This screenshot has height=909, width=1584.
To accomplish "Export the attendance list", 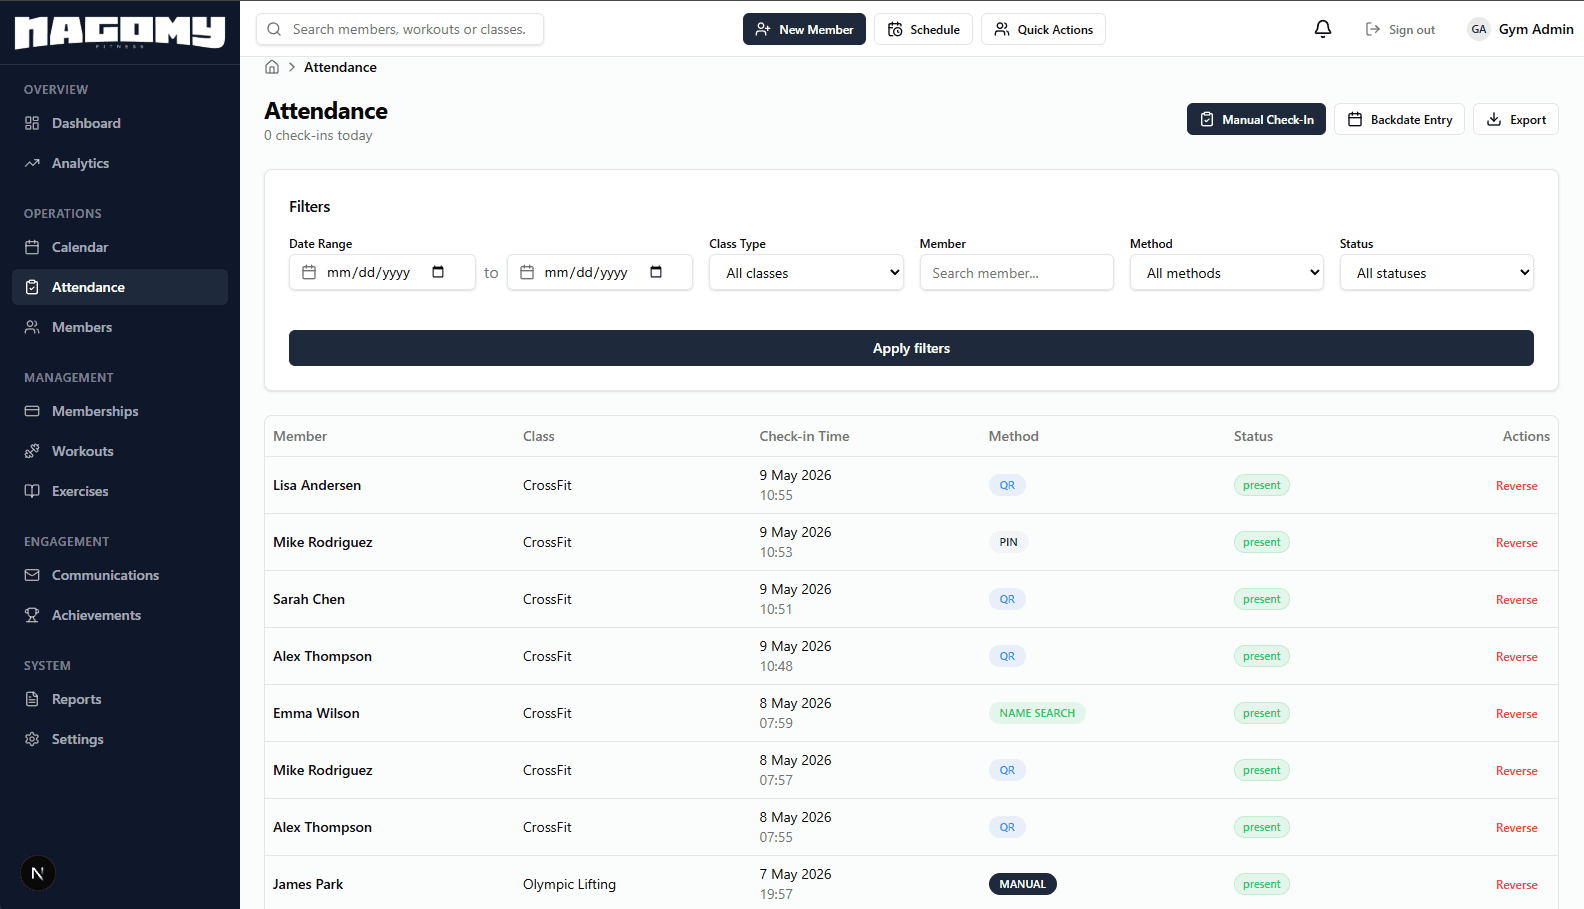I will point(1516,119).
